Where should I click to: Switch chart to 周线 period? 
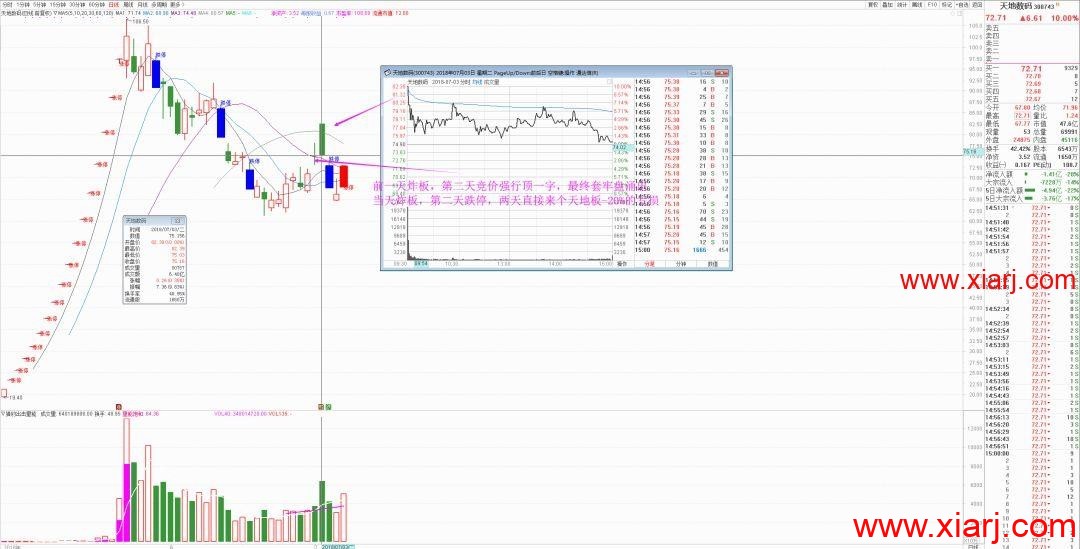click(x=129, y=4)
